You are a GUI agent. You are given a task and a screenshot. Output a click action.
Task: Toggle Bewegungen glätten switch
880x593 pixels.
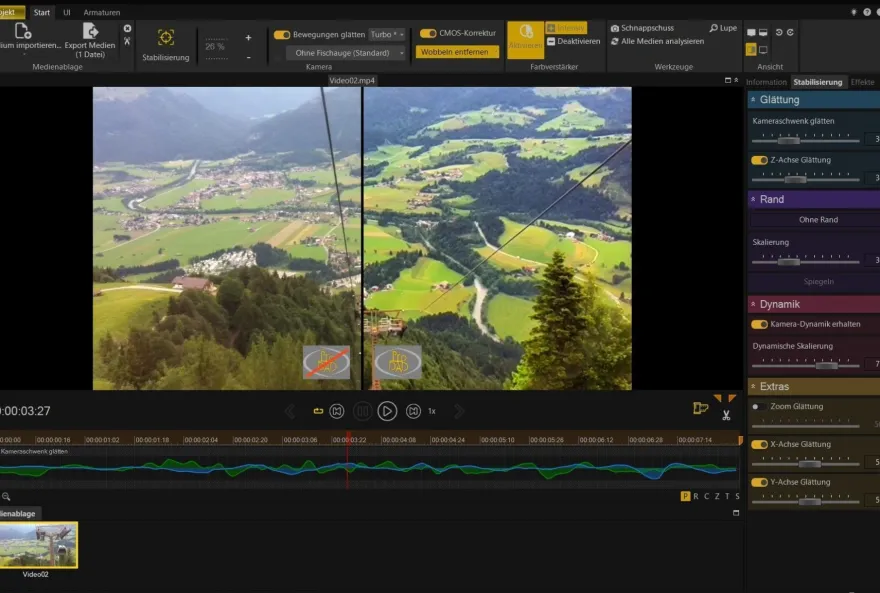282,35
